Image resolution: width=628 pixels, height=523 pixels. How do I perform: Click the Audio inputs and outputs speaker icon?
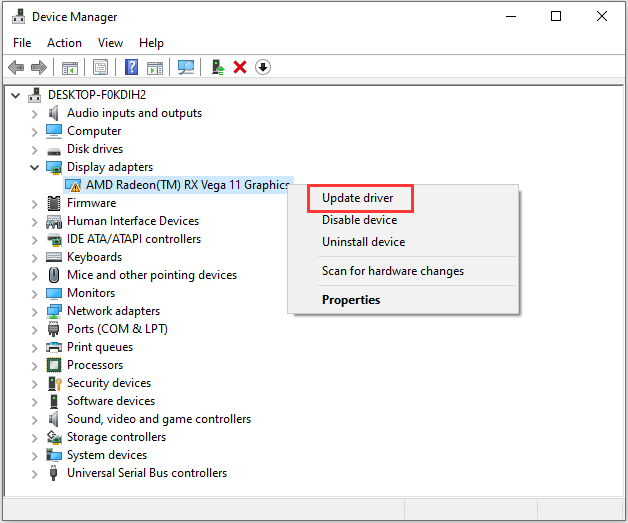54,113
